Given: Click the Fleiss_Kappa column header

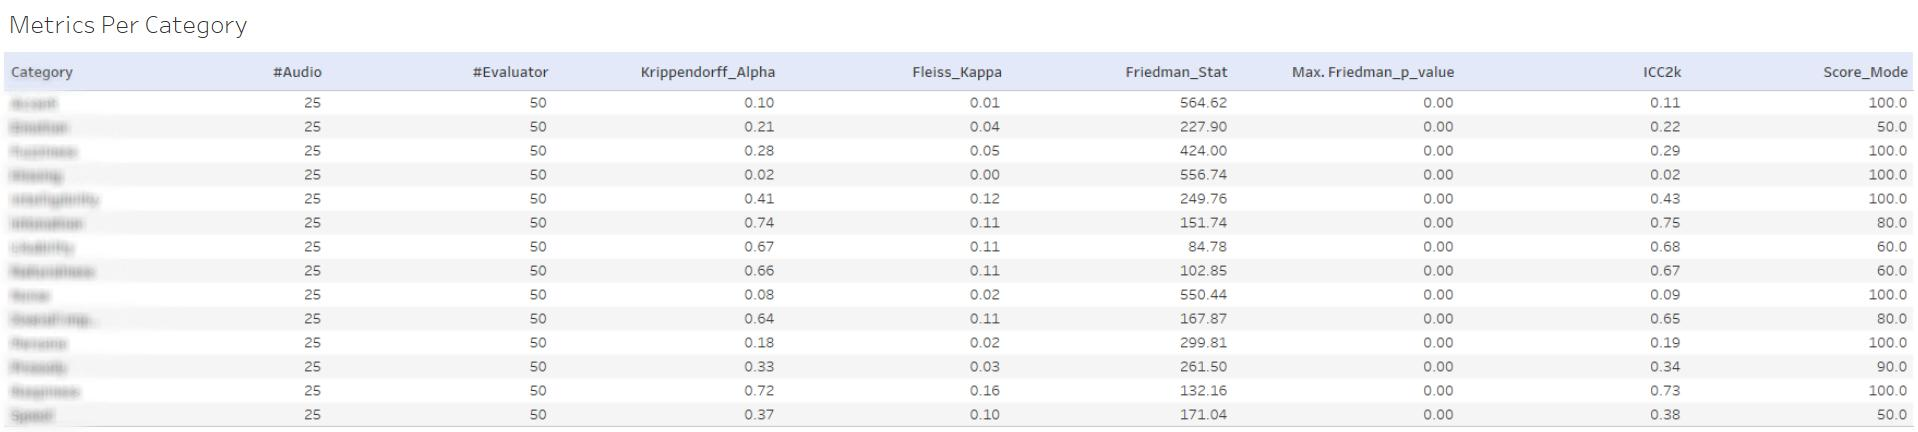Looking at the screenshot, I should pos(957,72).
